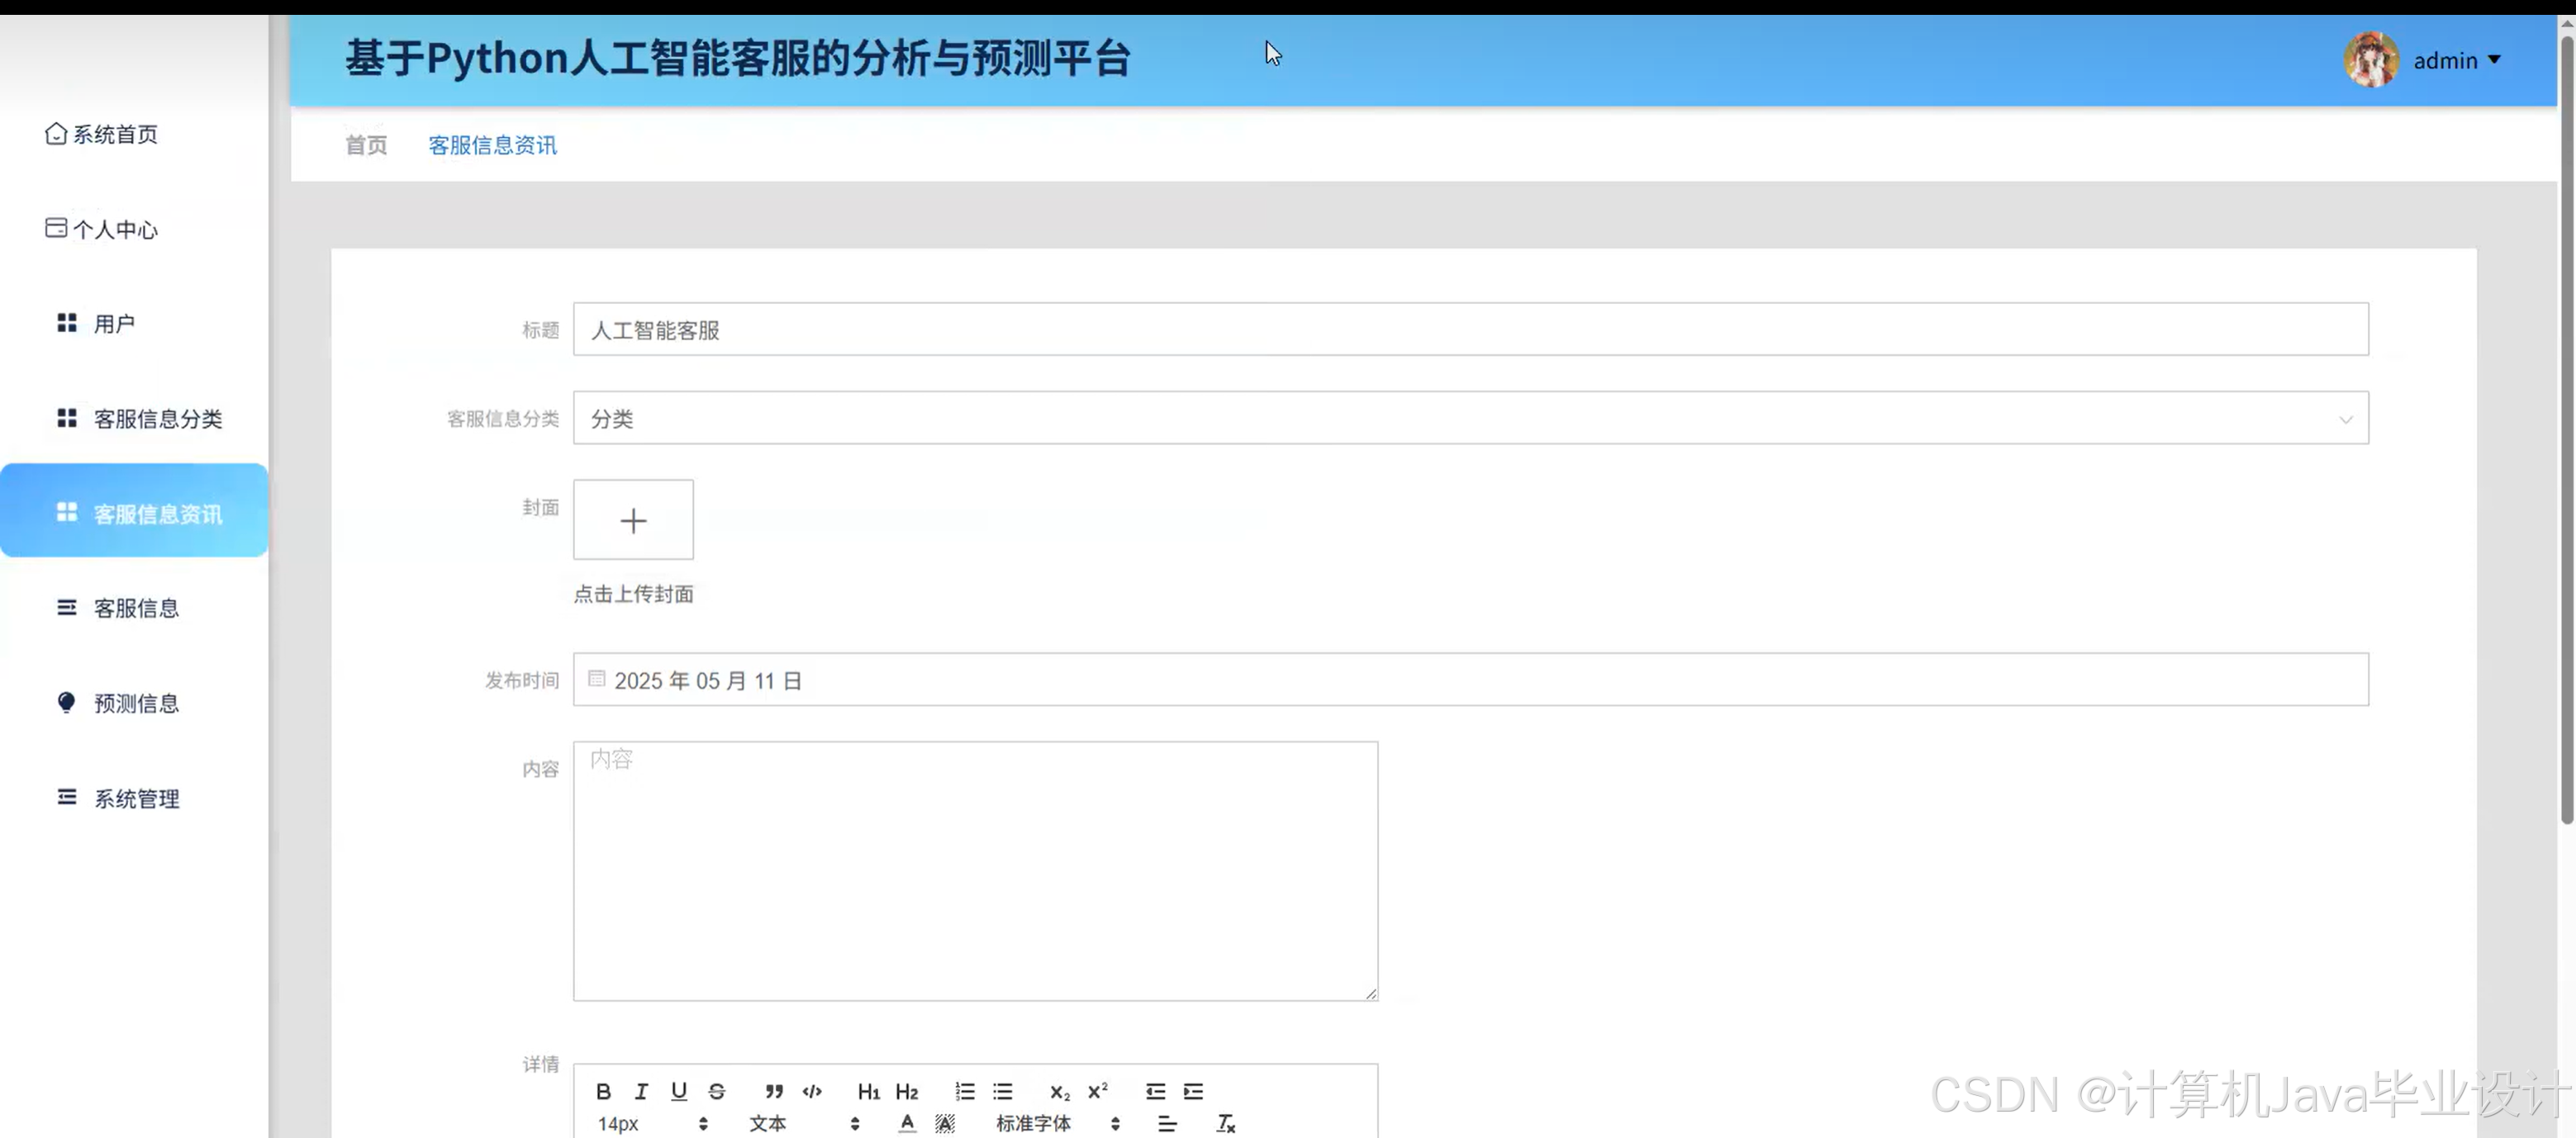The width and height of the screenshot is (2576, 1138).
Task: Decrease the indent
Action: (x=1155, y=1091)
